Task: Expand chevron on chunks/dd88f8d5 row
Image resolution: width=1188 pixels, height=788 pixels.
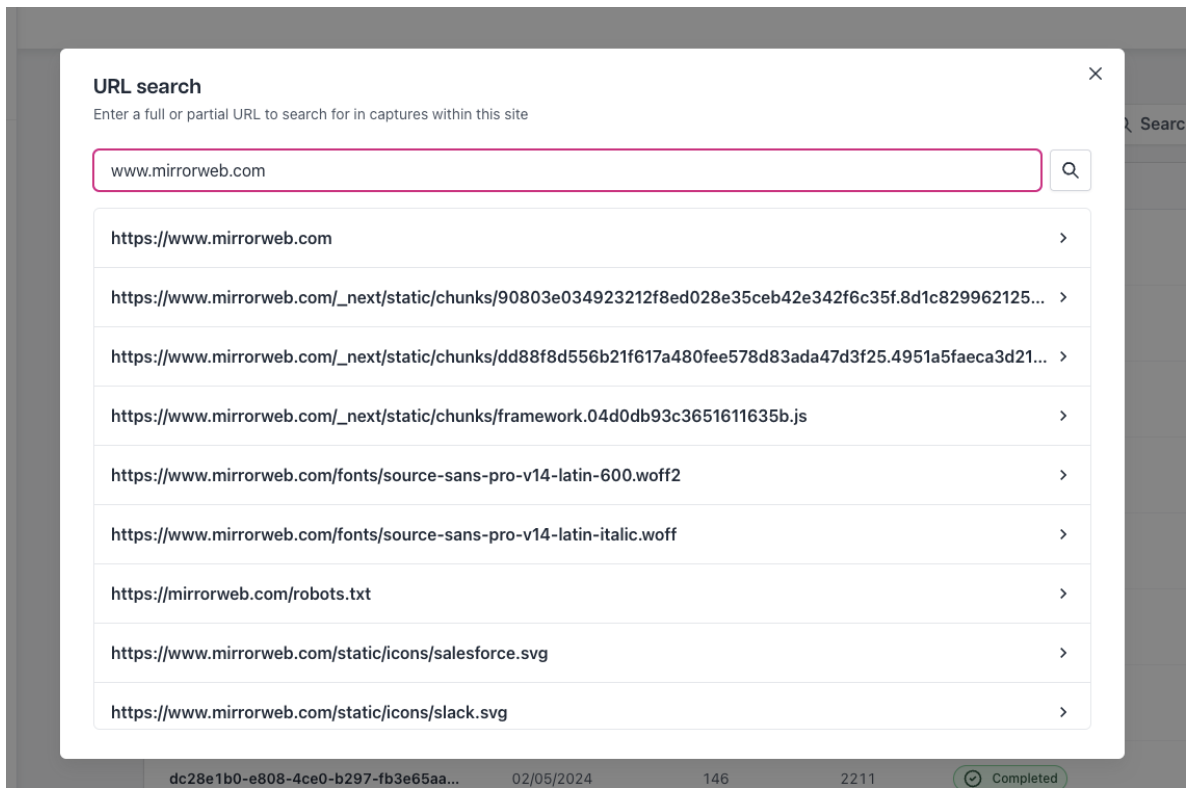Action: [1063, 356]
